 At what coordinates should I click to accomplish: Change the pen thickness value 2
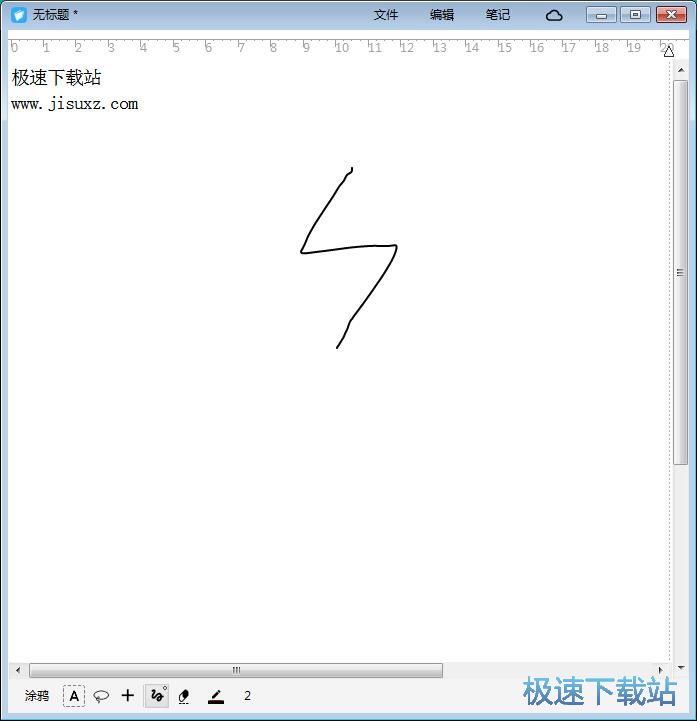(x=247, y=696)
